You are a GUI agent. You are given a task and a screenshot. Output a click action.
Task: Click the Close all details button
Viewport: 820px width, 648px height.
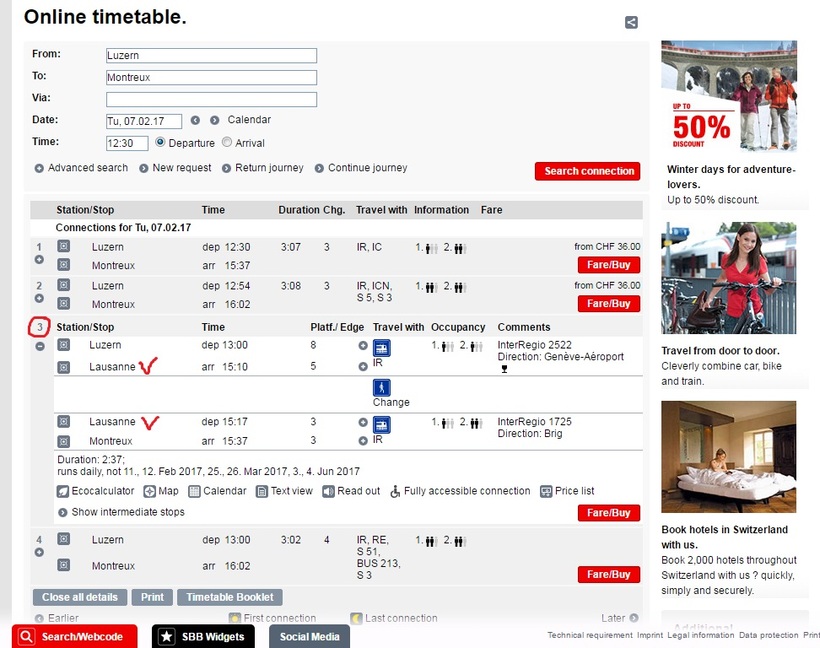pos(79,597)
